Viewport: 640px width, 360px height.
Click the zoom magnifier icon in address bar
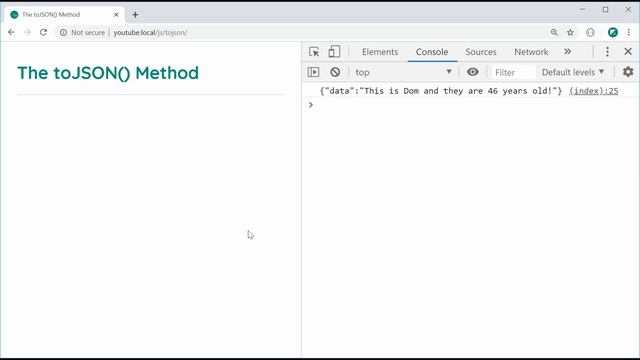pyautogui.click(x=554, y=32)
